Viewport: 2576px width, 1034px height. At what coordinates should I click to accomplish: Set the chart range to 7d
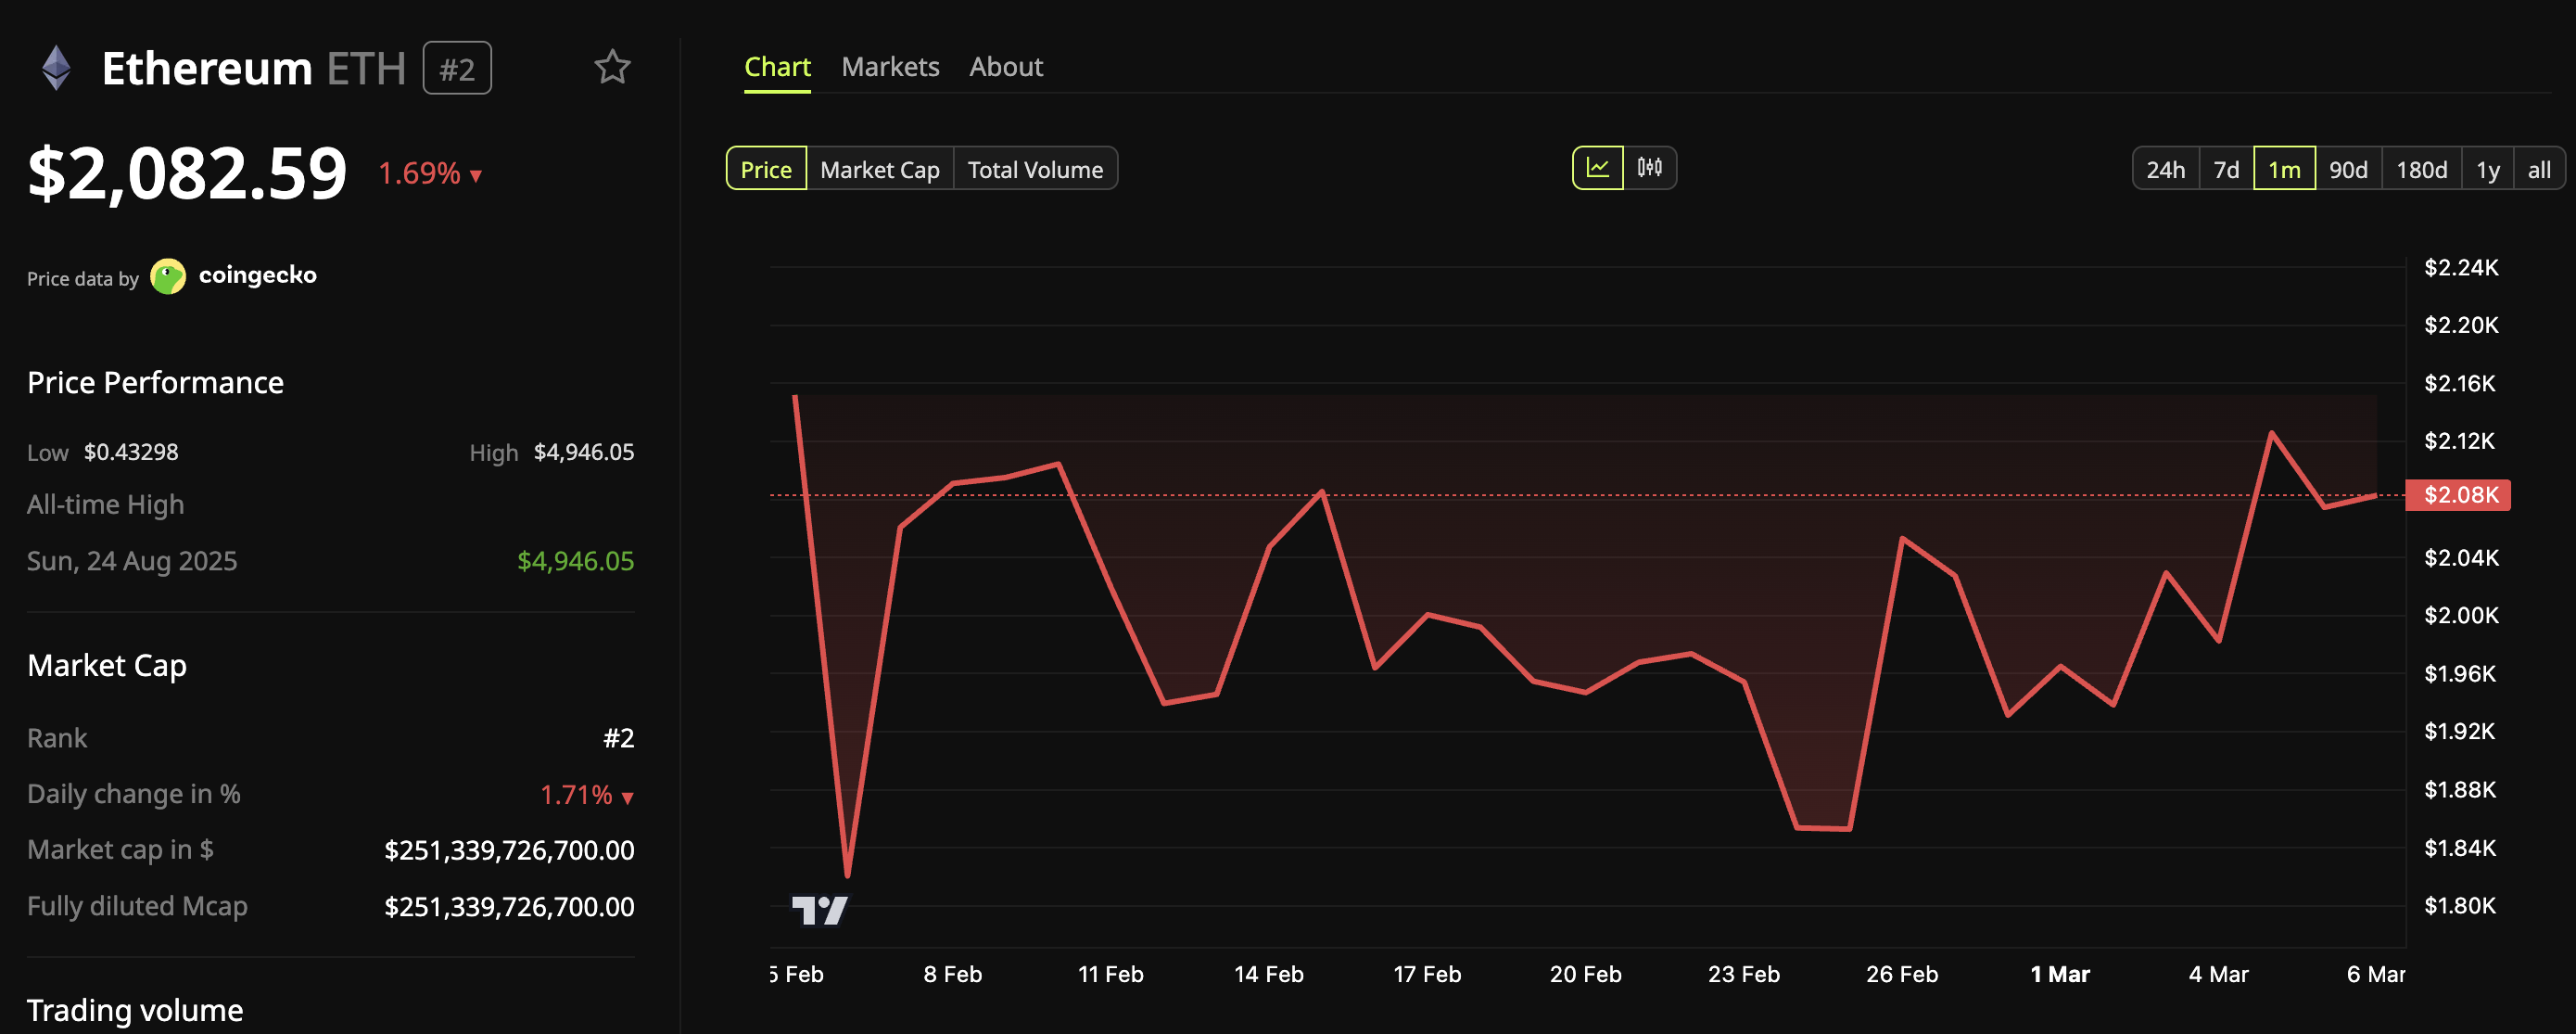2226,169
